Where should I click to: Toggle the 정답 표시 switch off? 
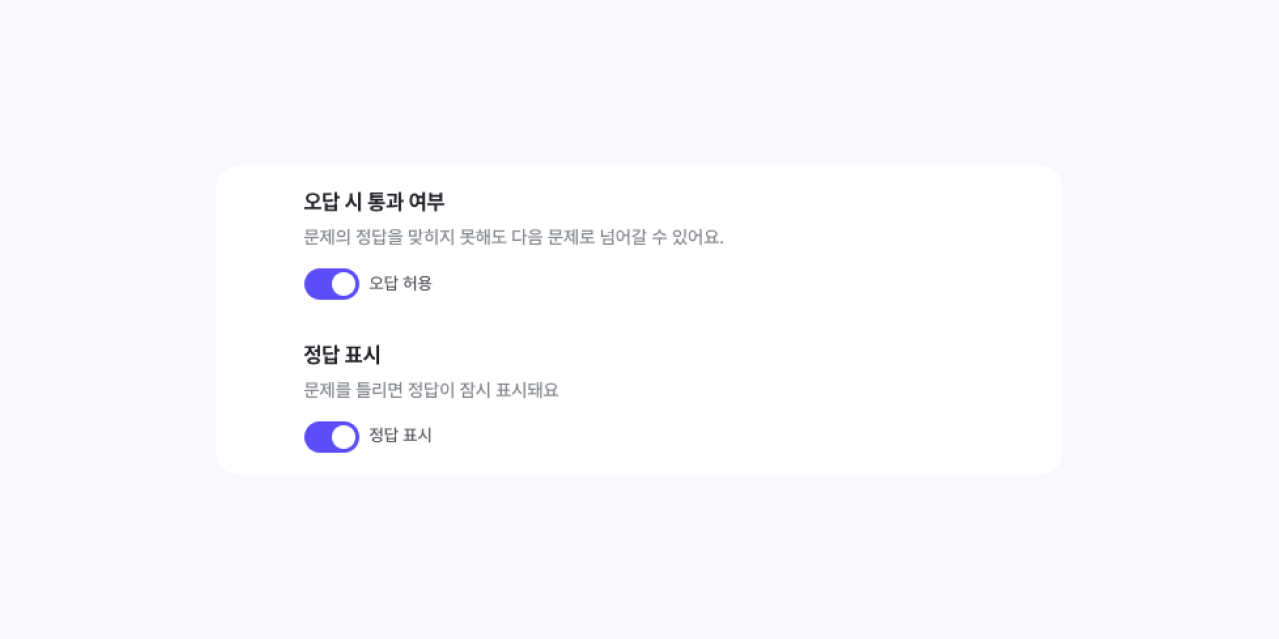(x=331, y=437)
